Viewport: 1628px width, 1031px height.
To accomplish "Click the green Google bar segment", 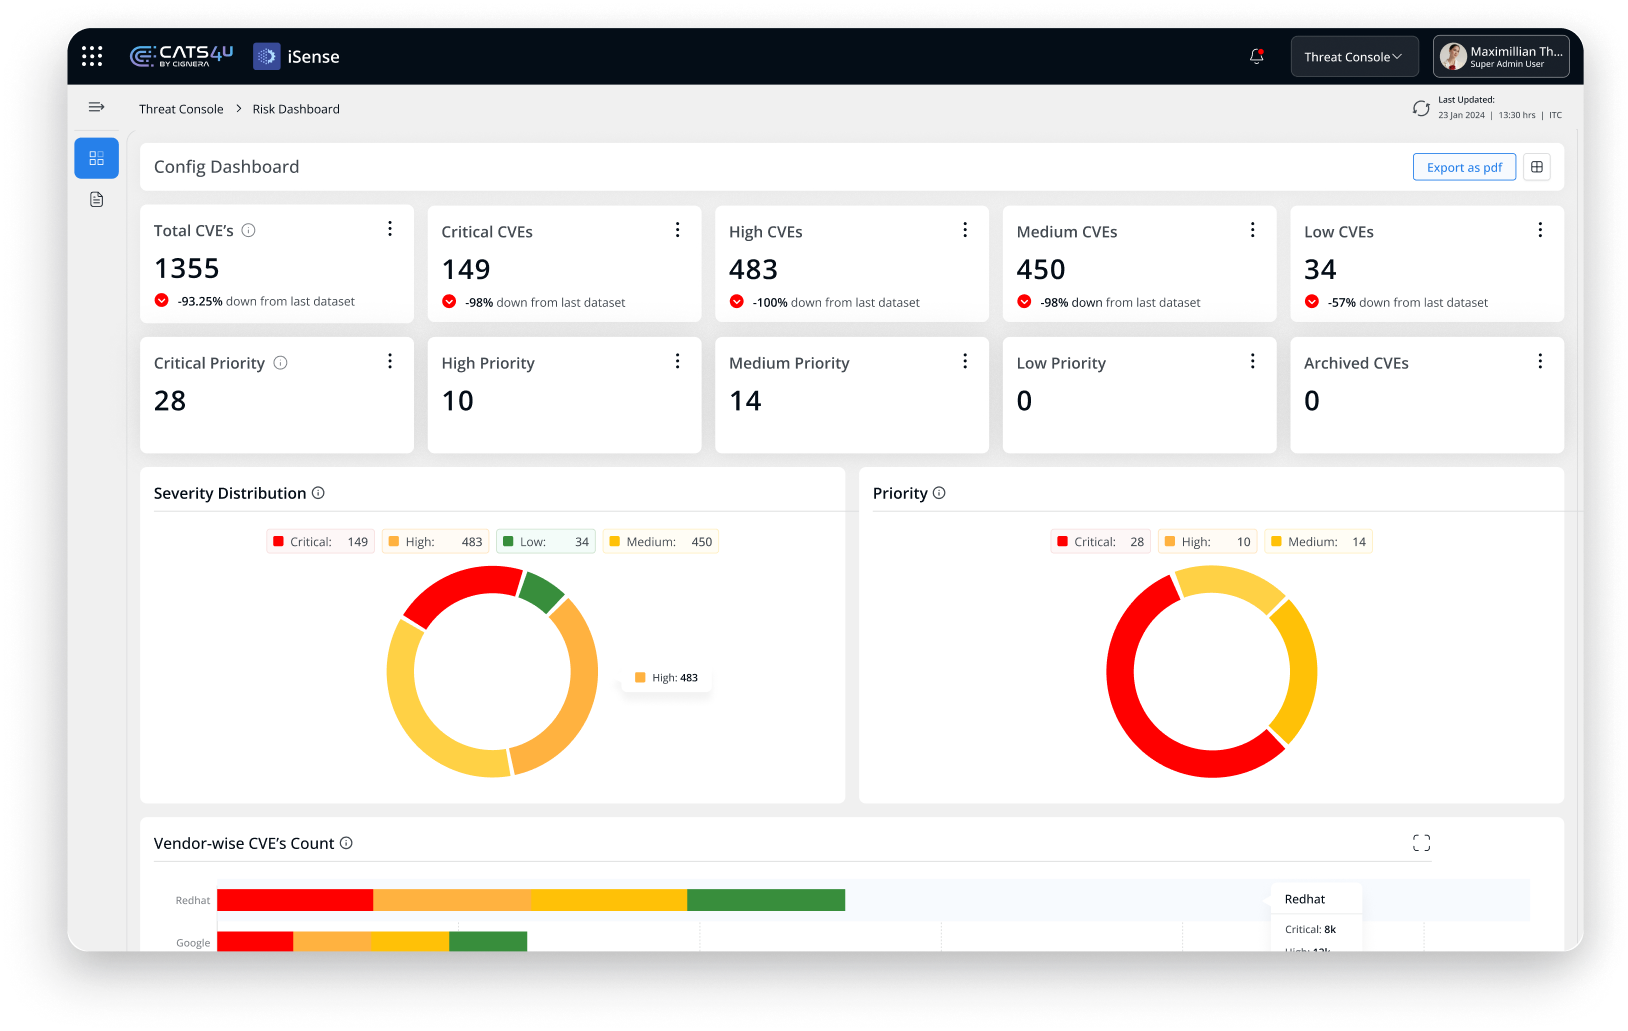I will tap(488, 941).
